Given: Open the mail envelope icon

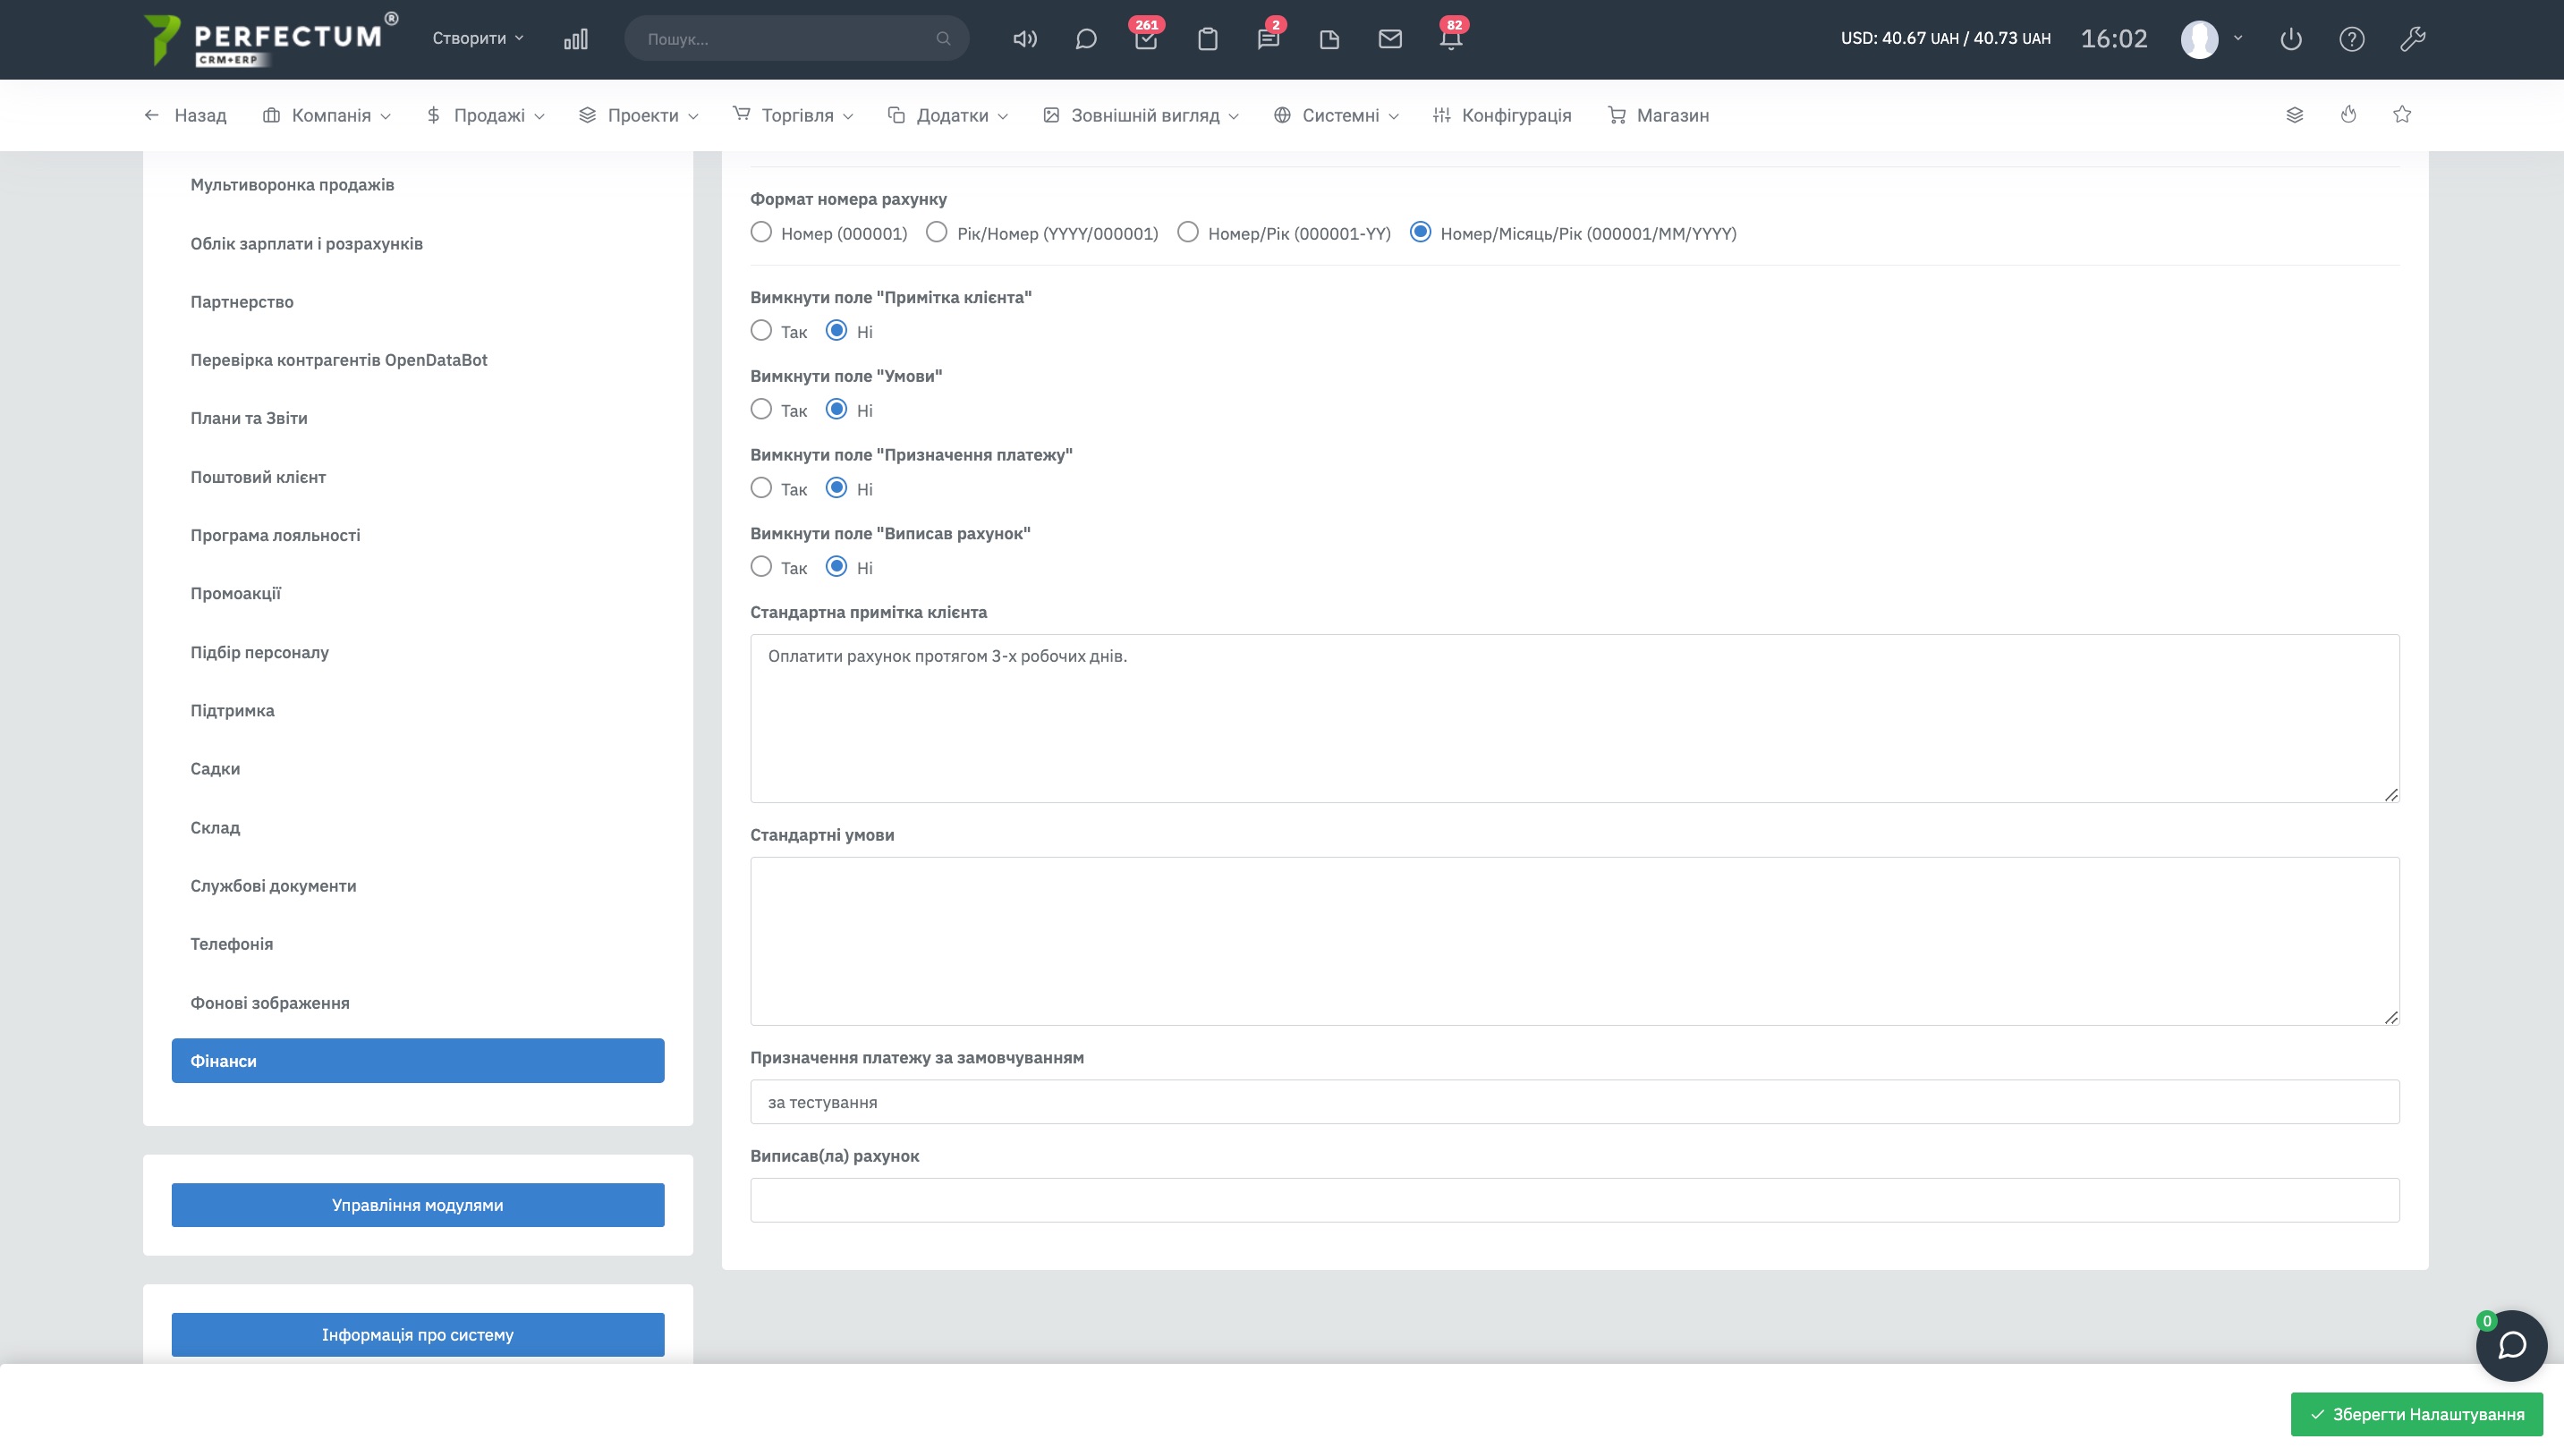Looking at the screenshot, I should coord(1390,39).
